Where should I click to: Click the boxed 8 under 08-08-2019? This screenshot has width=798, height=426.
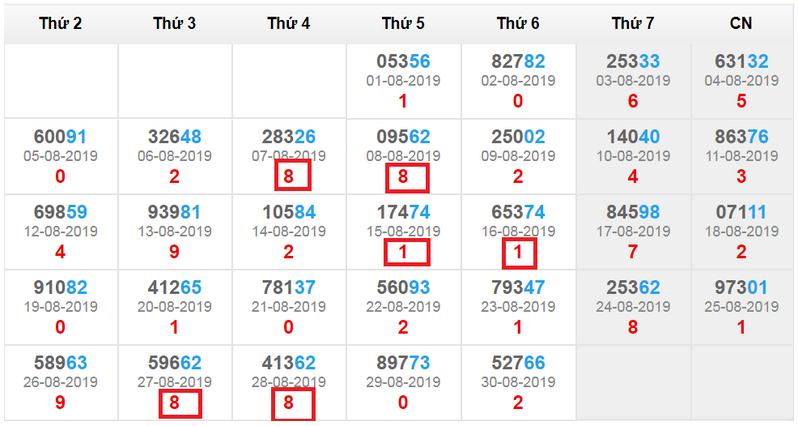pos(407,178)
